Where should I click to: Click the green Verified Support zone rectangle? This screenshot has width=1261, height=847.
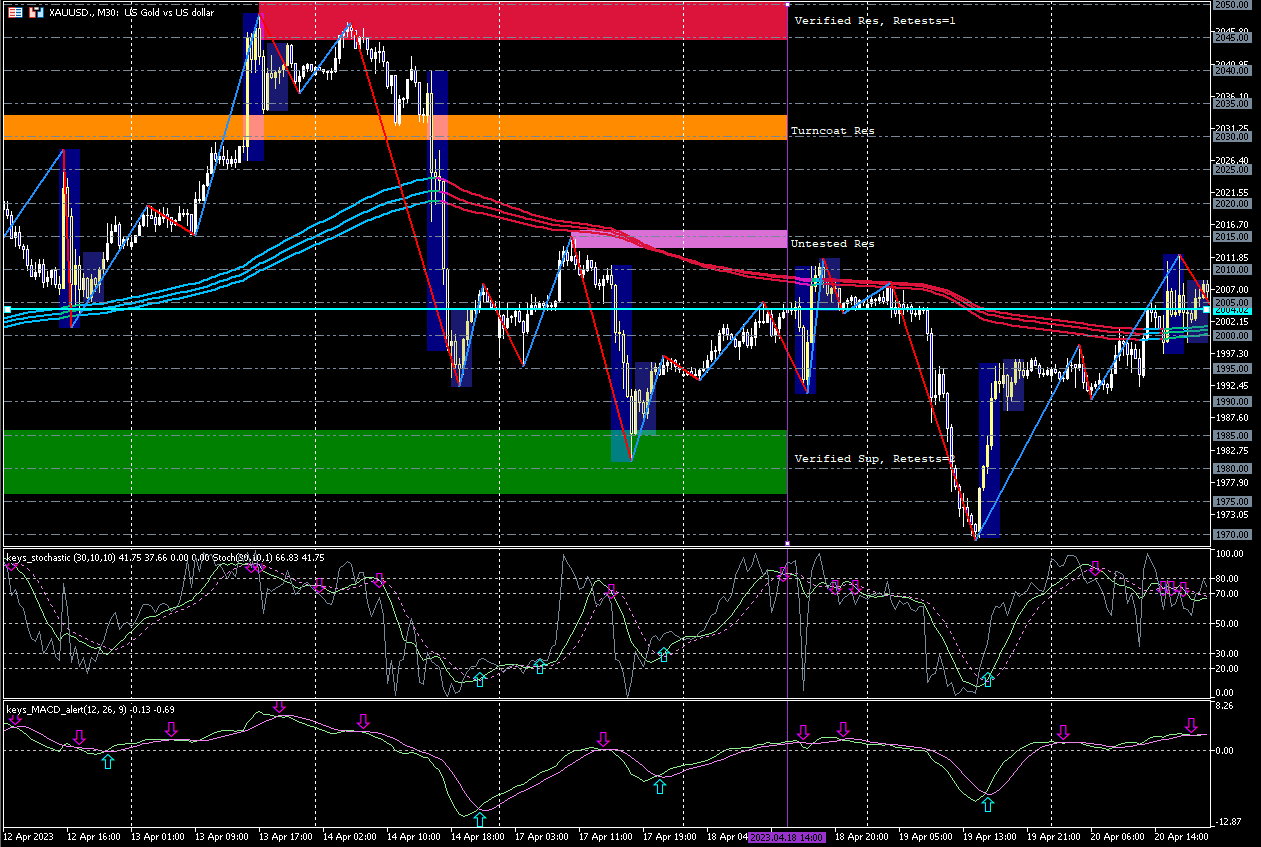(x=395, y=462)
